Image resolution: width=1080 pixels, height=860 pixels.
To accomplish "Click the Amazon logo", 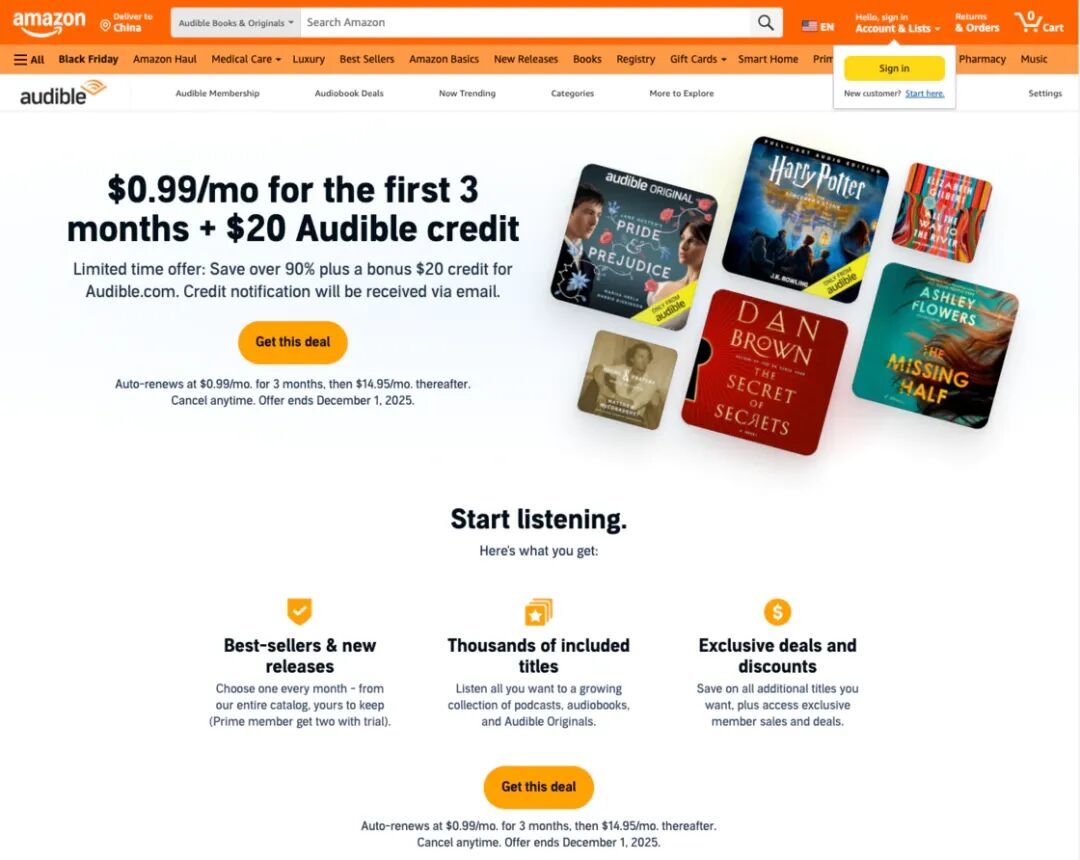I will click(49, 23).
